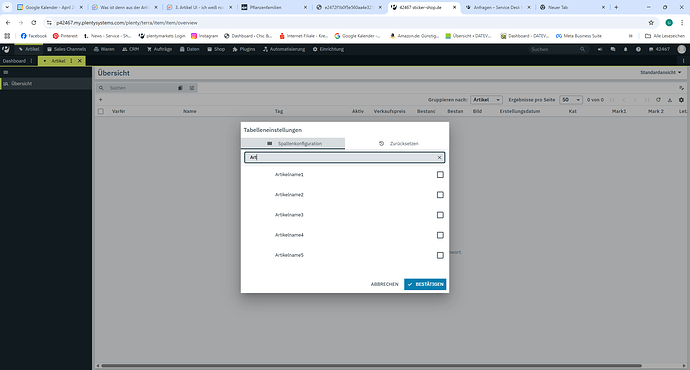Open the Waren menu
Image resolution: width=690 pixels, height=370 pixels.
pyautogui.click(x=105, y=49)
